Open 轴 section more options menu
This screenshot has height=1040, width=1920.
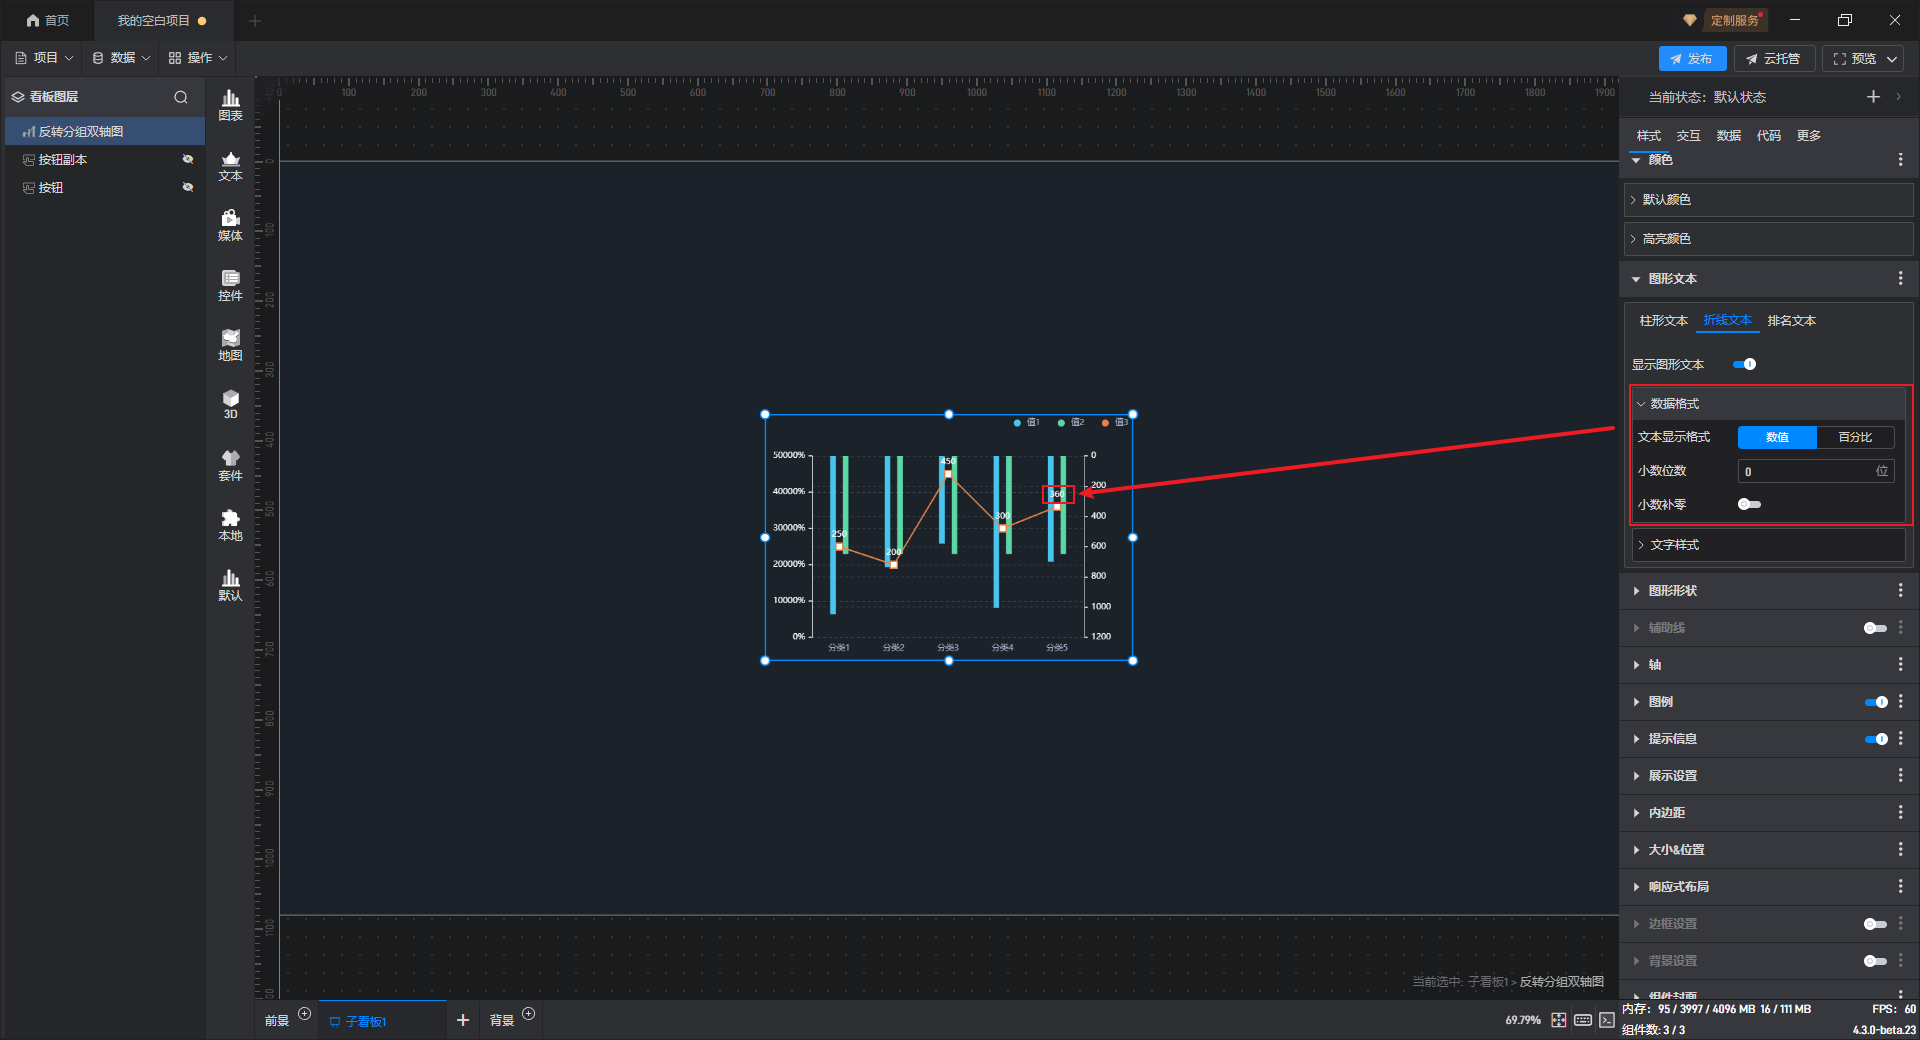tap(1900, 665)
